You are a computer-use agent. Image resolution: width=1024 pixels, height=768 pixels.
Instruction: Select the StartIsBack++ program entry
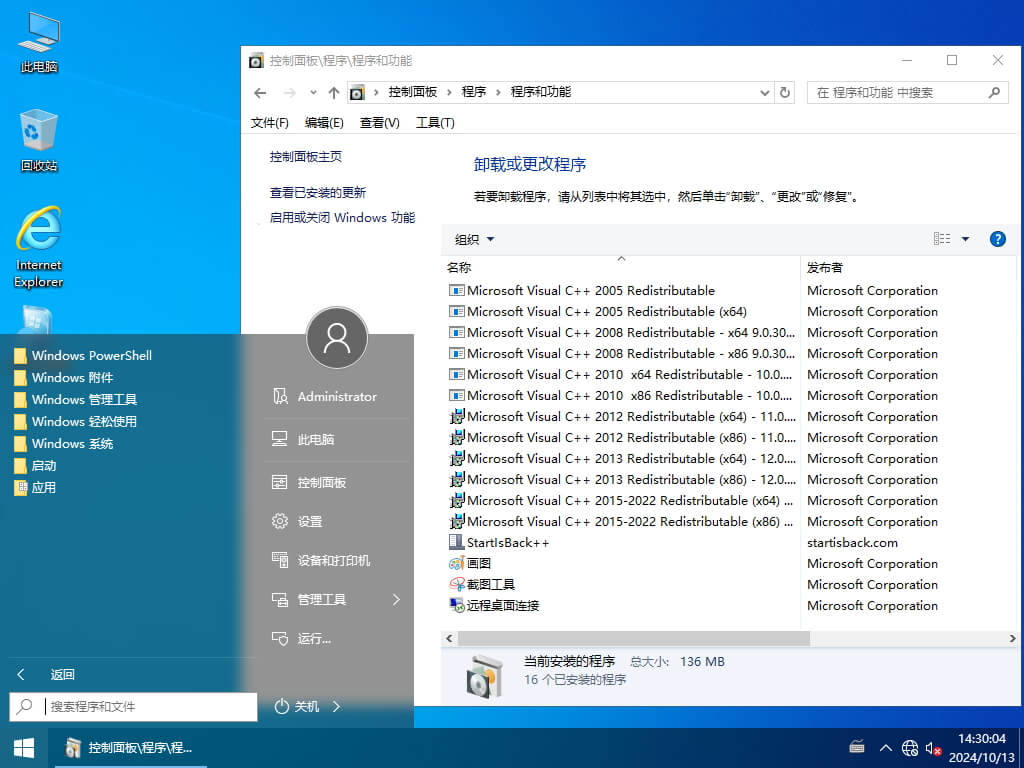coord(499,543)
